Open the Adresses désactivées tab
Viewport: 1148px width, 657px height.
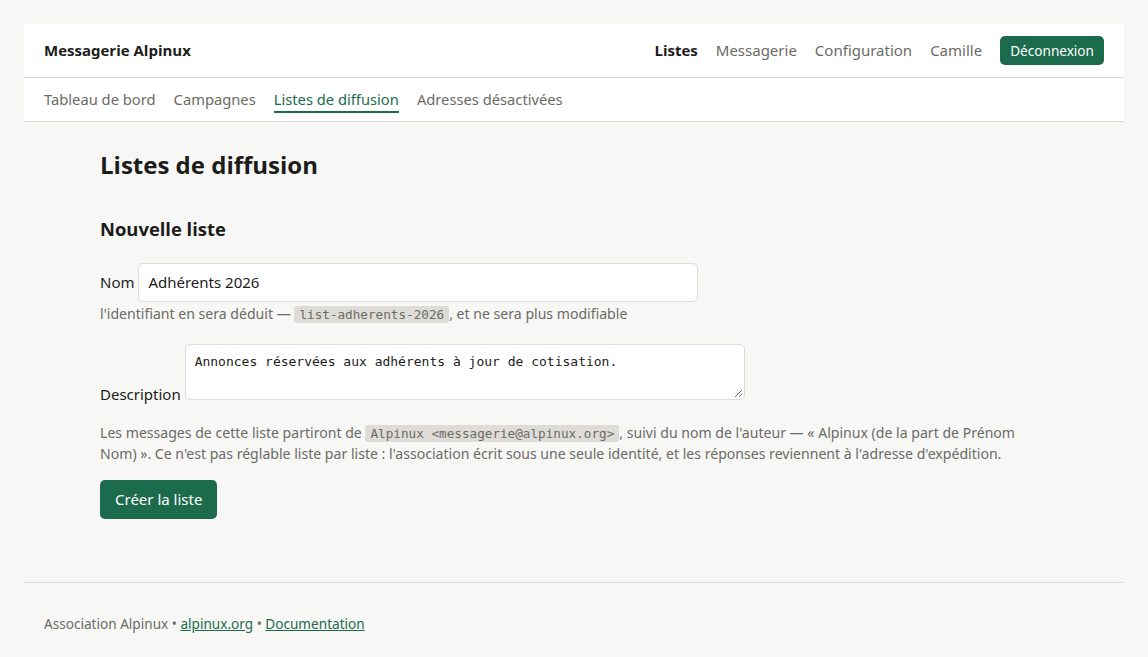tap(490, 100)
